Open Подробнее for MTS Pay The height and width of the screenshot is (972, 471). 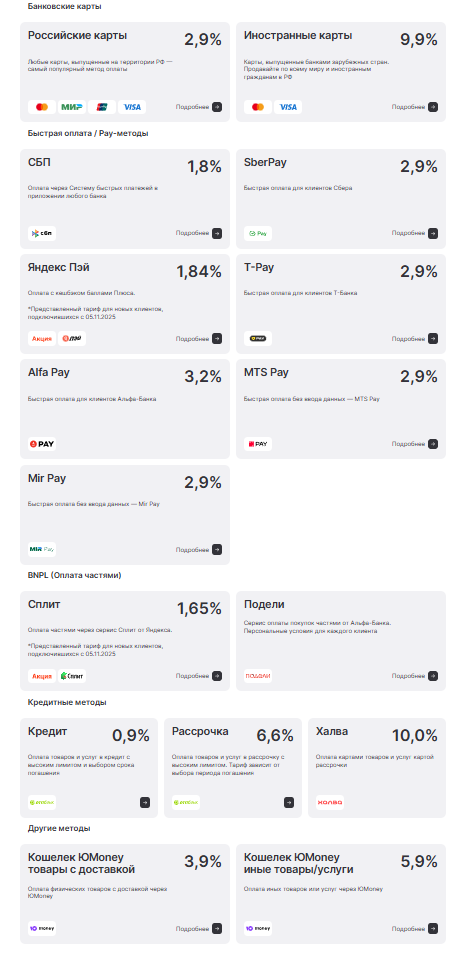point(415,444)
